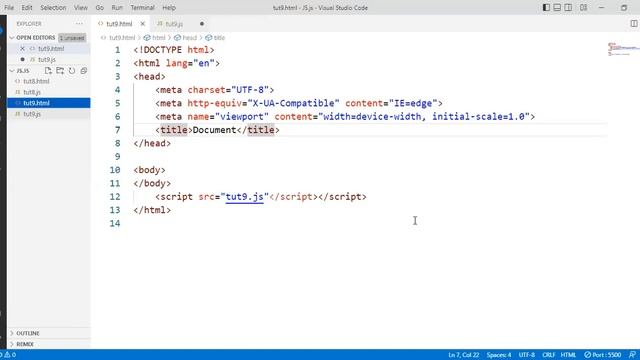Toggle the bottom panel layout icon
The width and height of the screenshot is (640, 360).
coord(557,7)
